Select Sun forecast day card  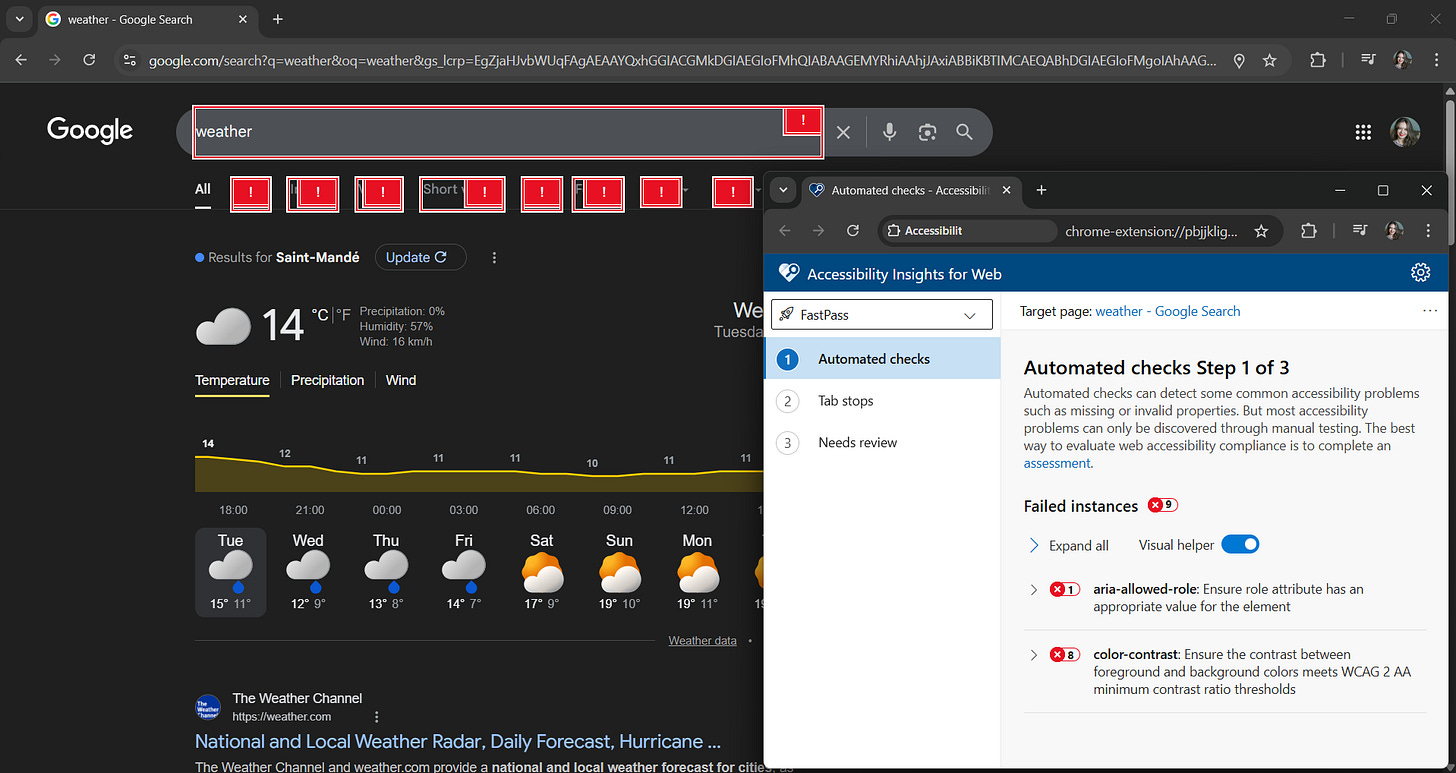[619, 572]
